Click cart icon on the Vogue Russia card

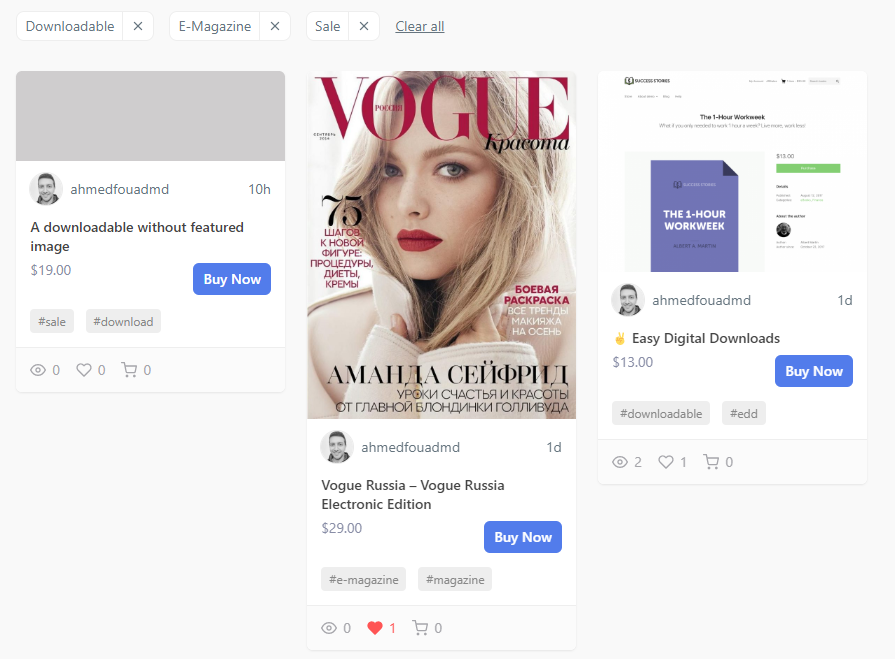pos(420,628)
